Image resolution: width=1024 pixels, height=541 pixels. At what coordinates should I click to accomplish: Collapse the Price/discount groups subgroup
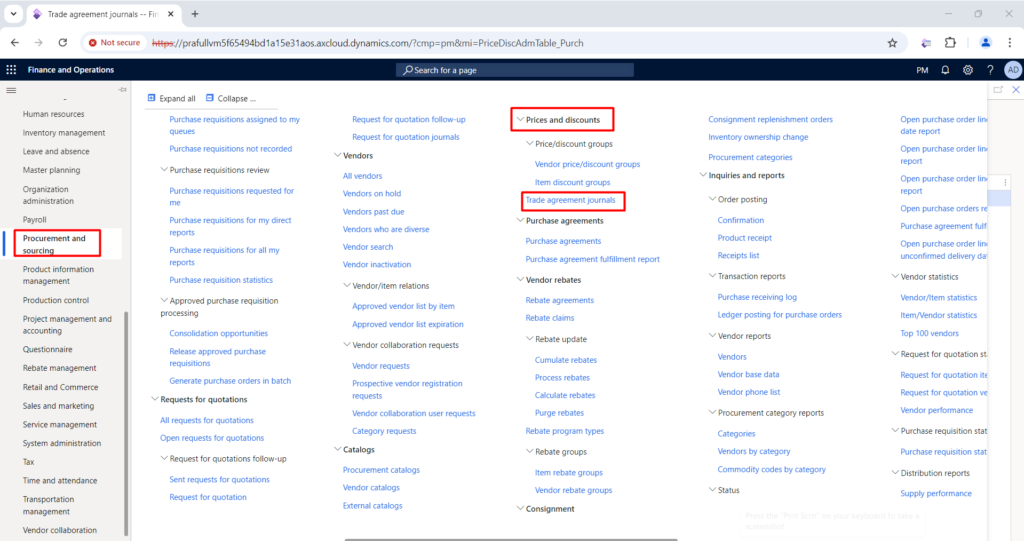point(529,144)
